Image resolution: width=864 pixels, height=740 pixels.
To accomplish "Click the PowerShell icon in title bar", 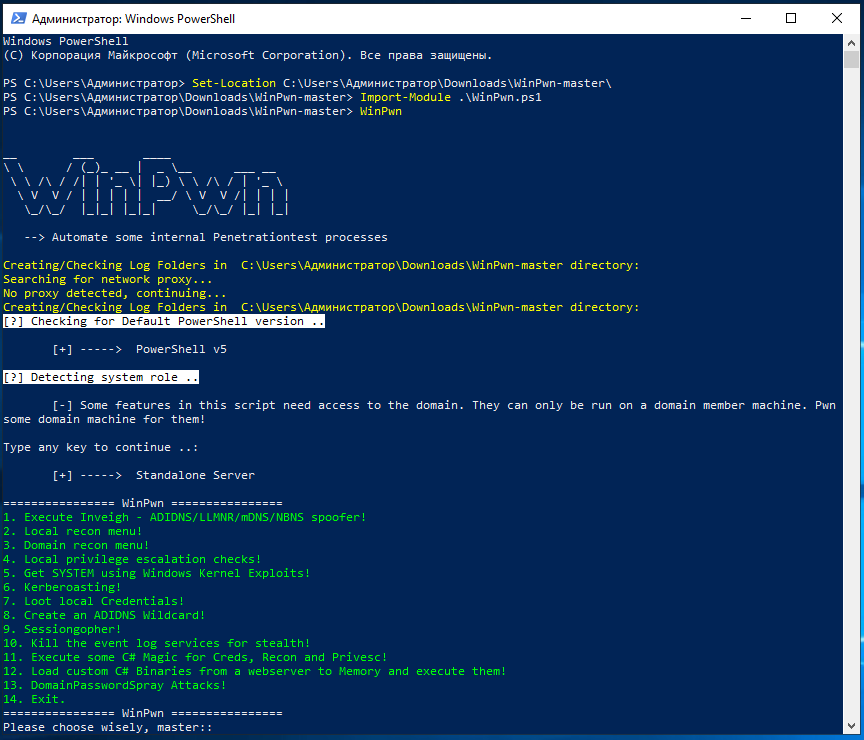I will coord(18,18).
